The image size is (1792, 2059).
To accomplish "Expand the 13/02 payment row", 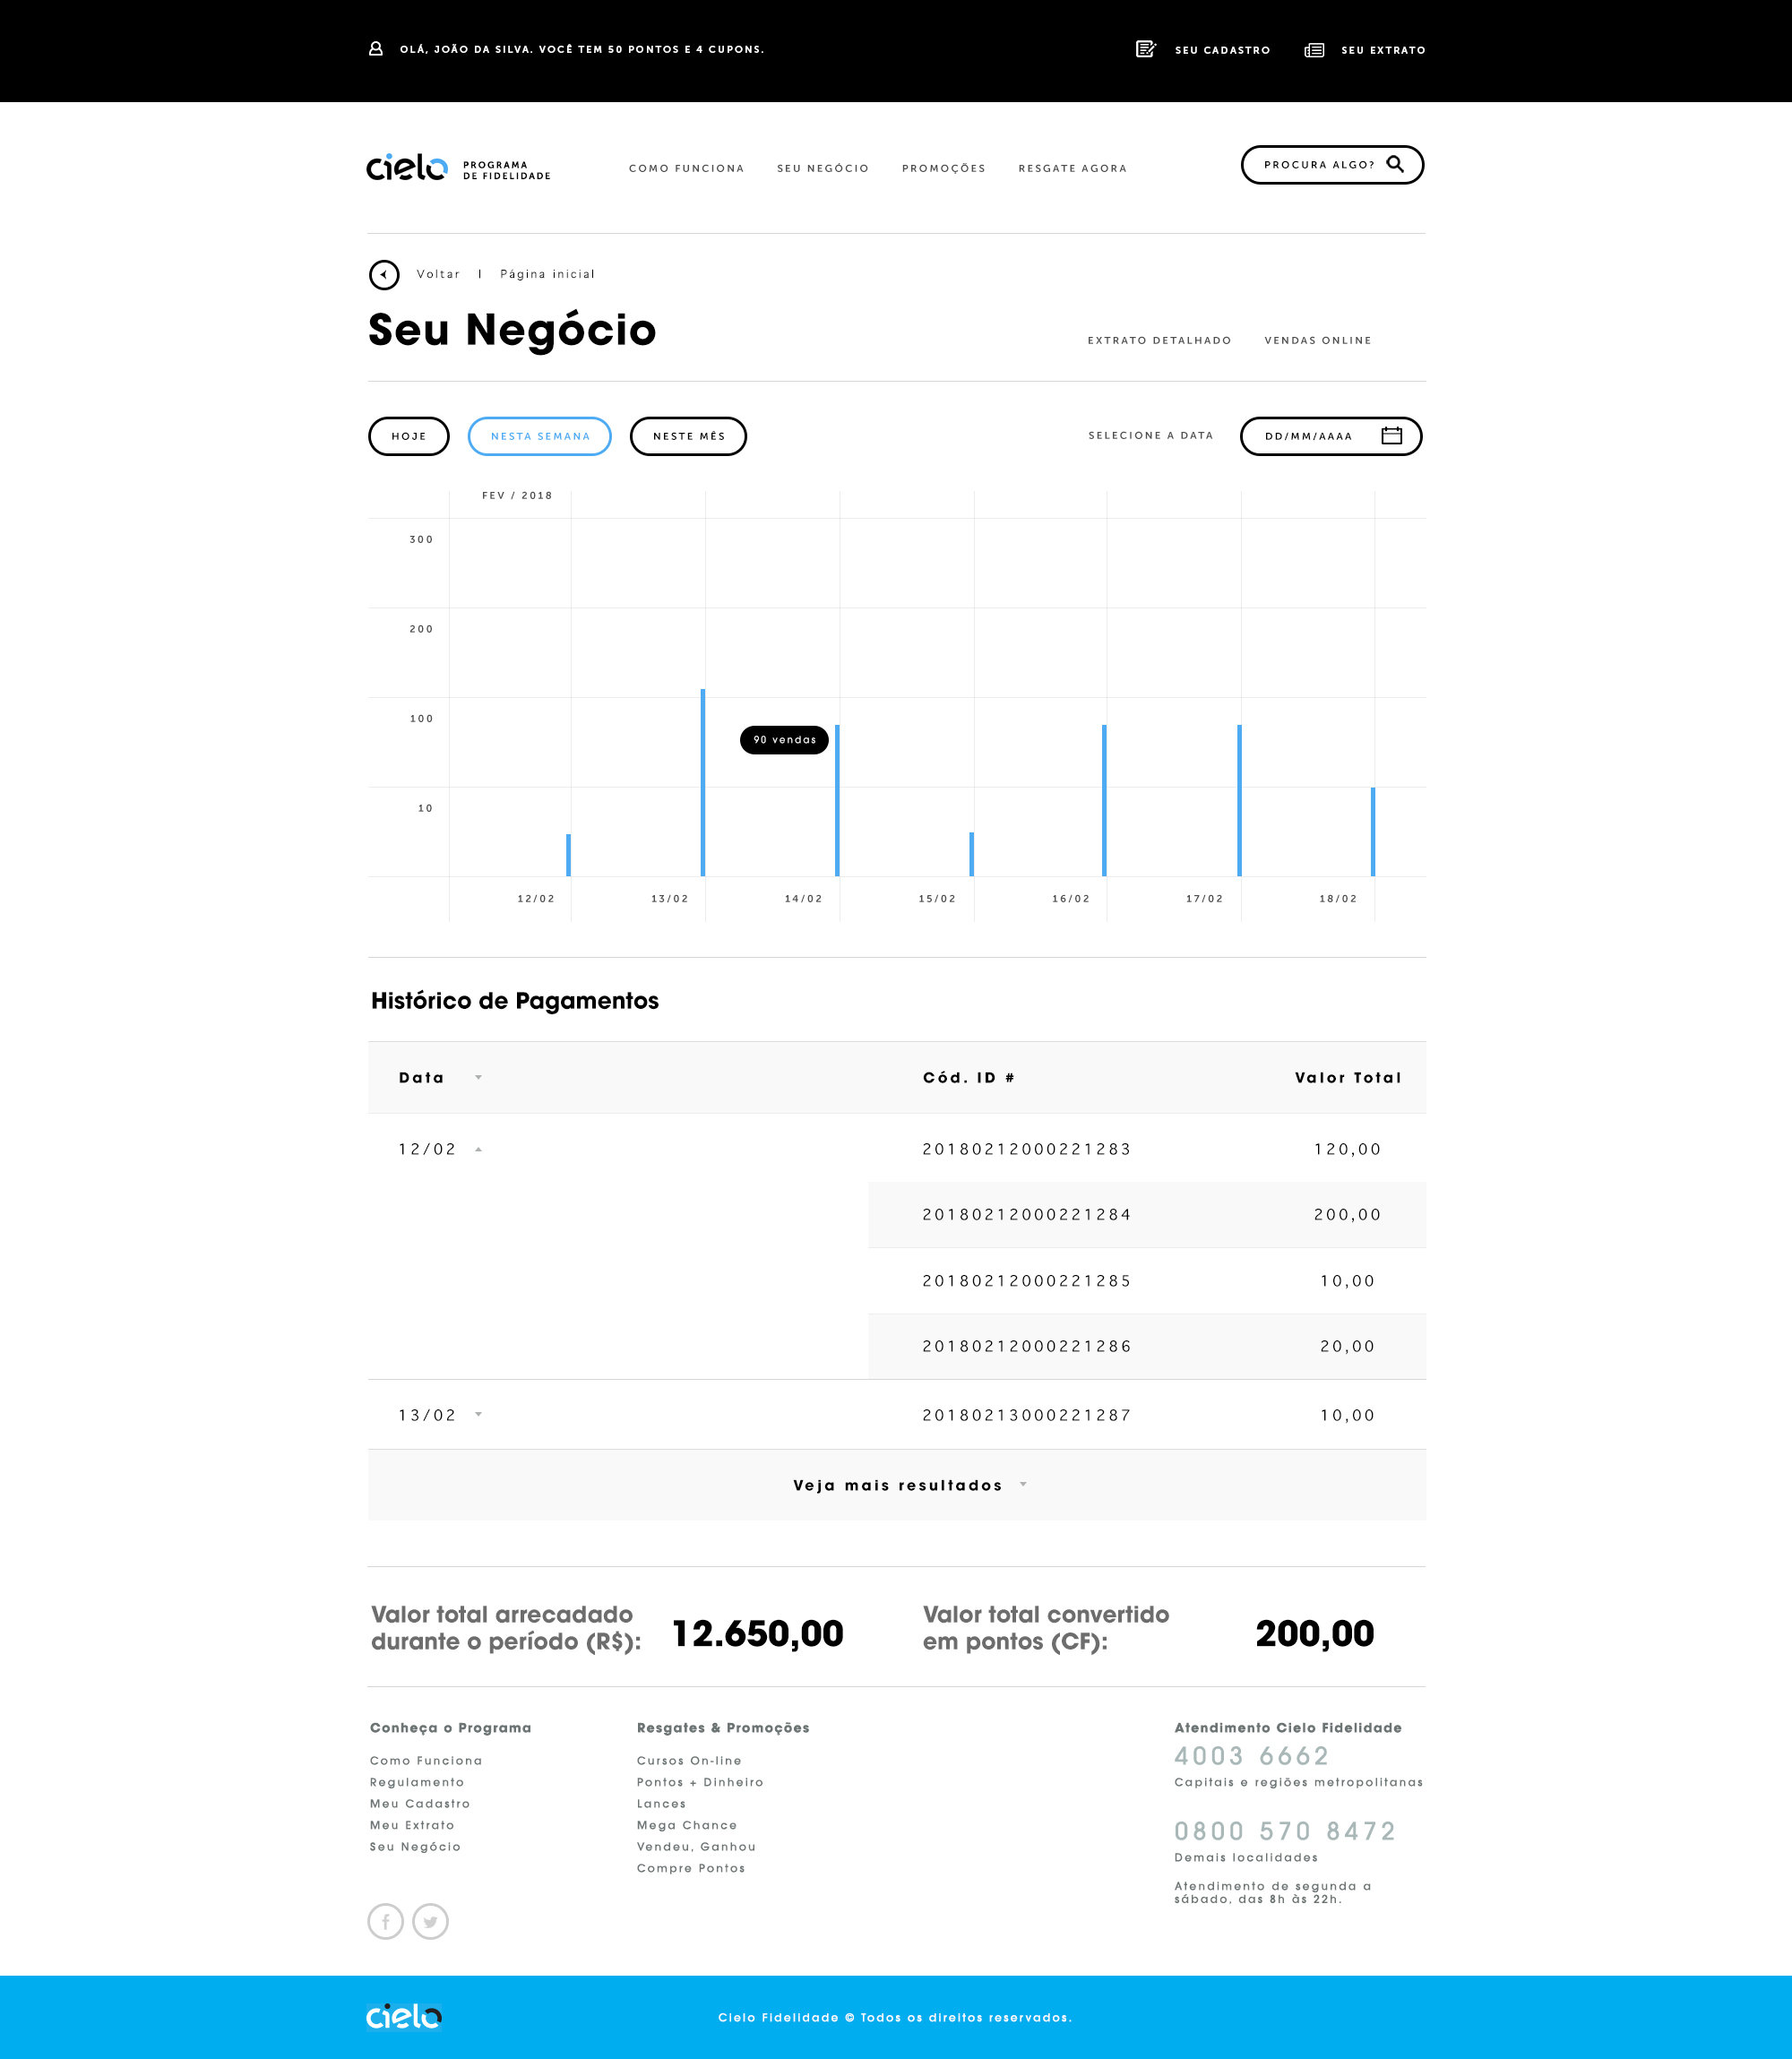I will pos(478,1414).
